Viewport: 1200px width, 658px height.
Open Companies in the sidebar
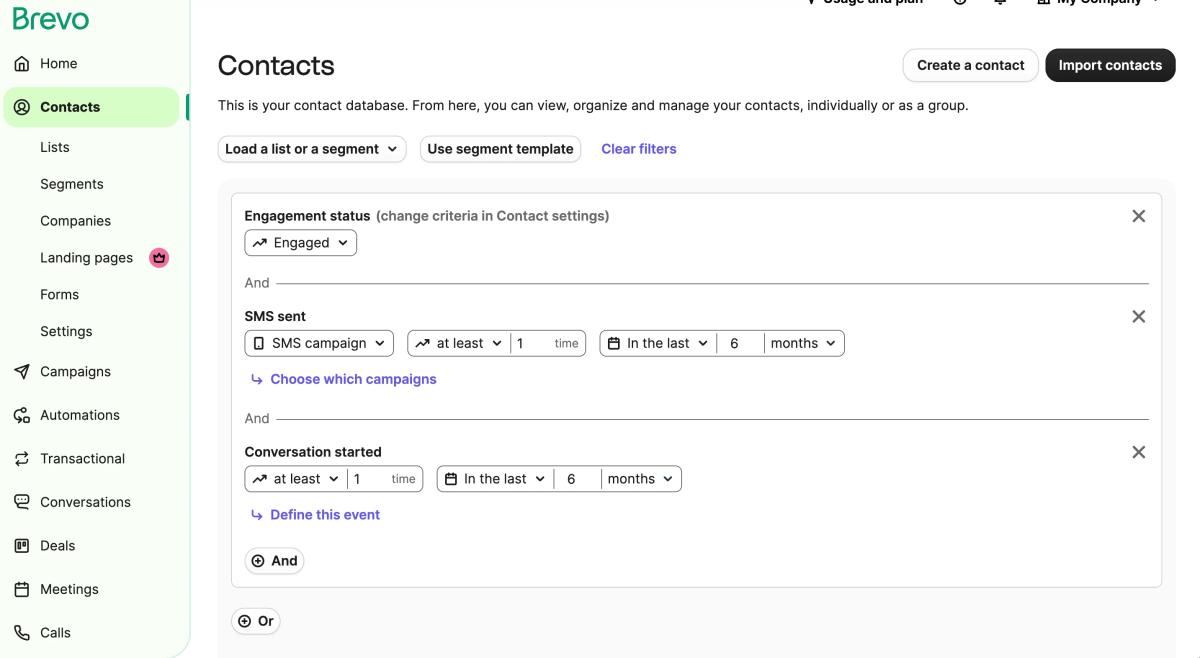click(76, 221)
